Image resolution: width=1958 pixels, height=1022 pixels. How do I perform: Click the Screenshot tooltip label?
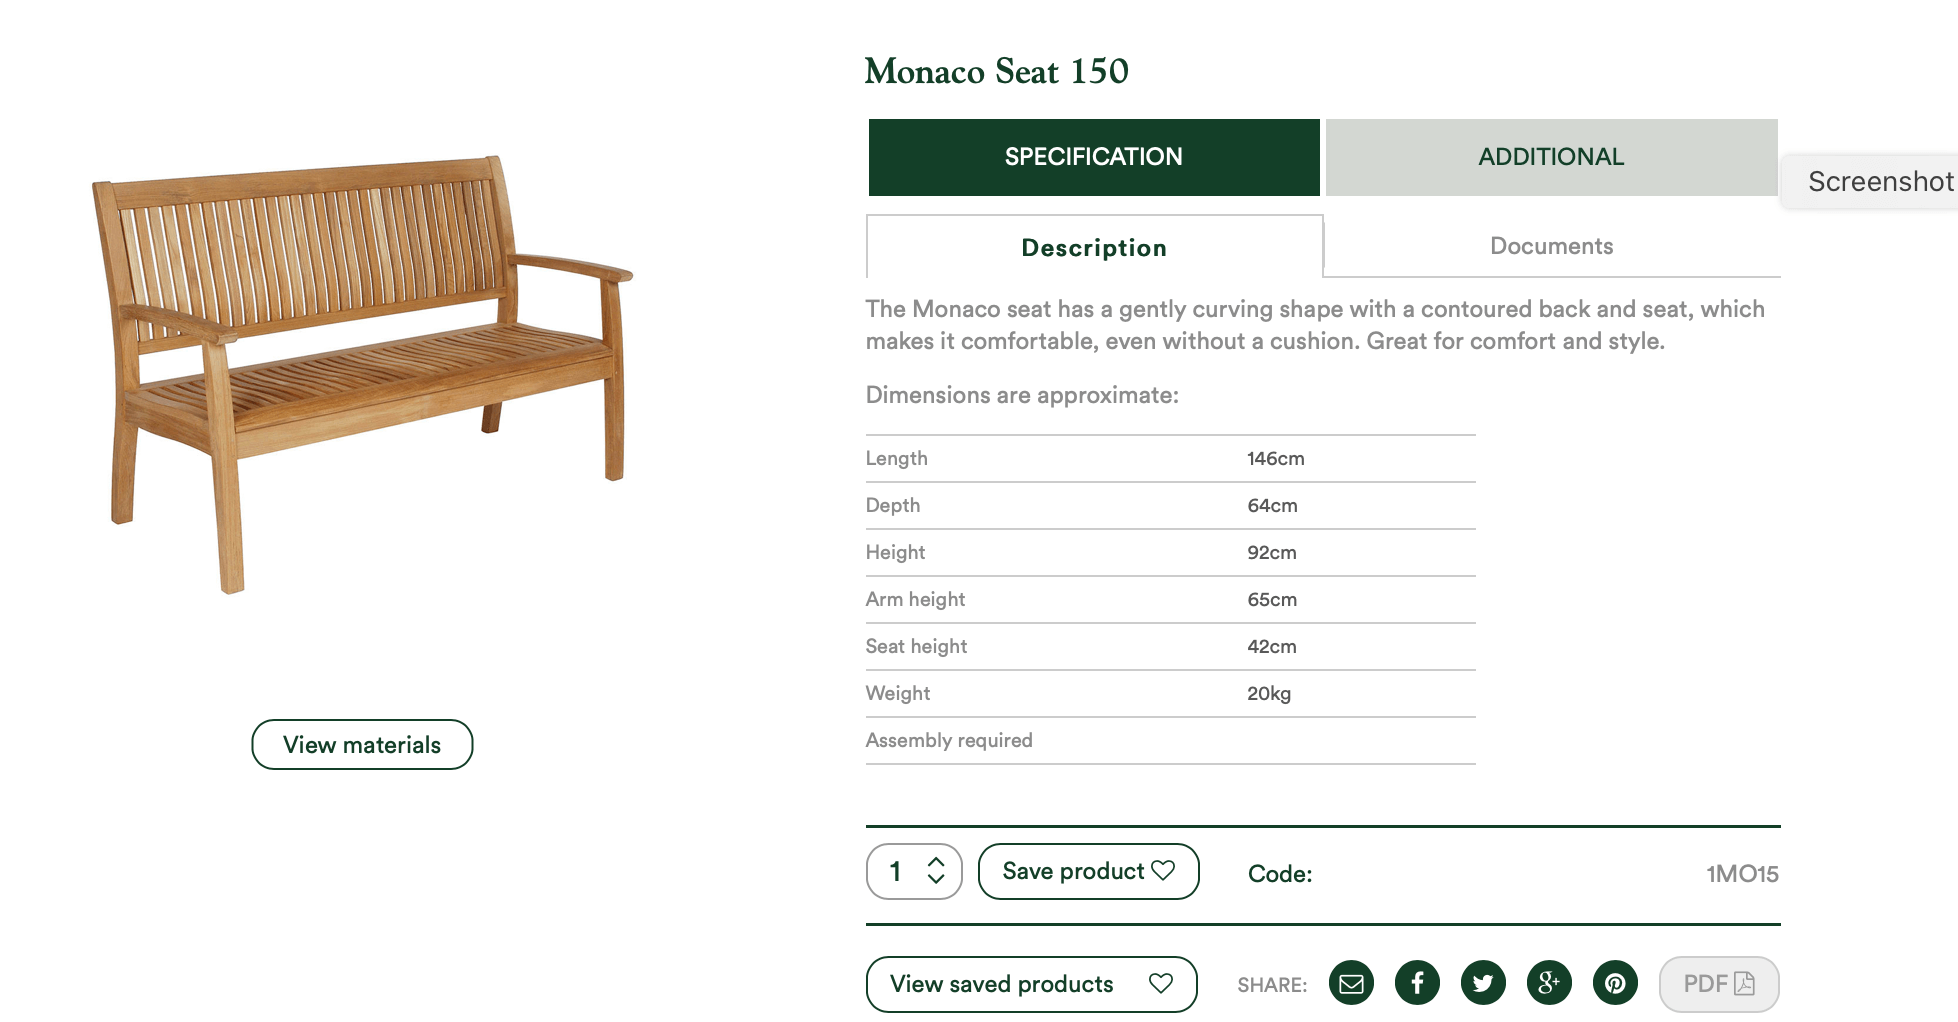click(1880, 181)
